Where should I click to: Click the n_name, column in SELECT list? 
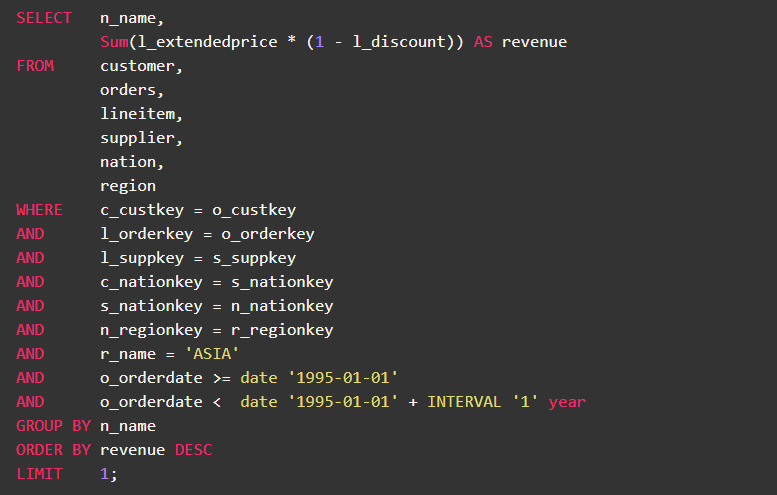(132, 18)
